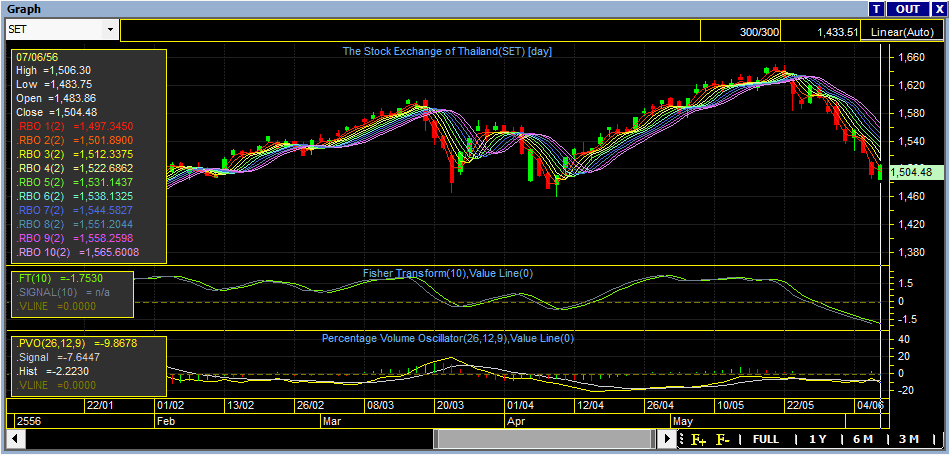
Task: Show FULL time range
Action: (765, 439)
